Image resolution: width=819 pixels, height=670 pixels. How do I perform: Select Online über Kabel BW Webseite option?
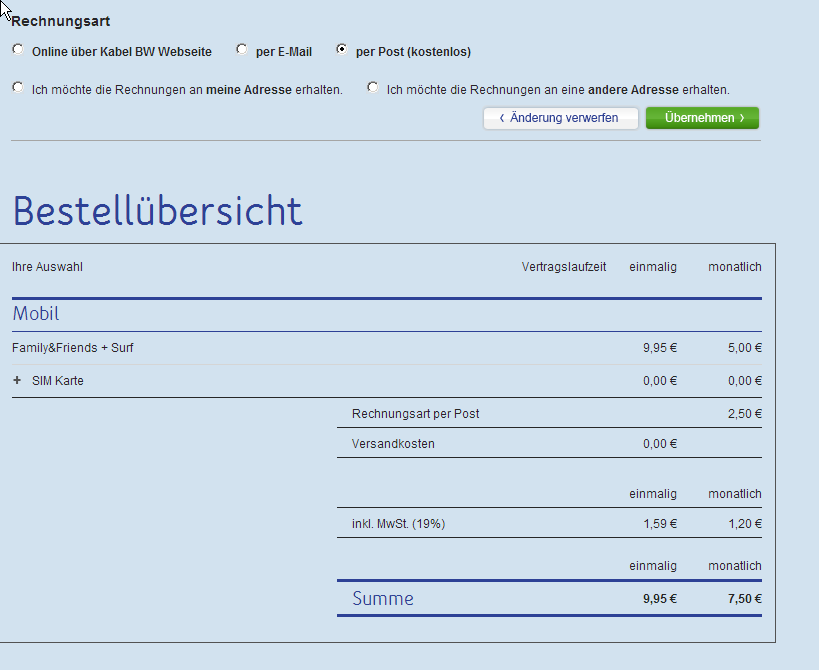(x=18, y=49)
